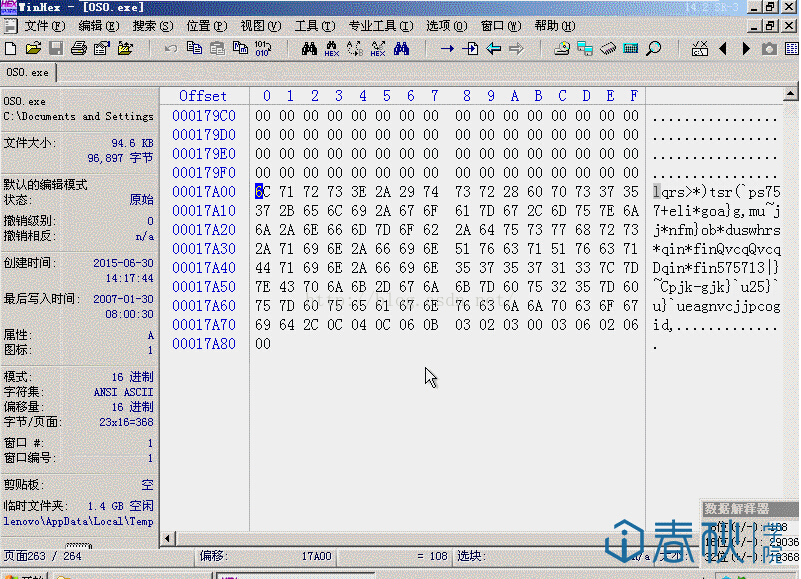Click offset row 00017A70
Viewport: 801px width, 579px height.
[x=204, y=325]
